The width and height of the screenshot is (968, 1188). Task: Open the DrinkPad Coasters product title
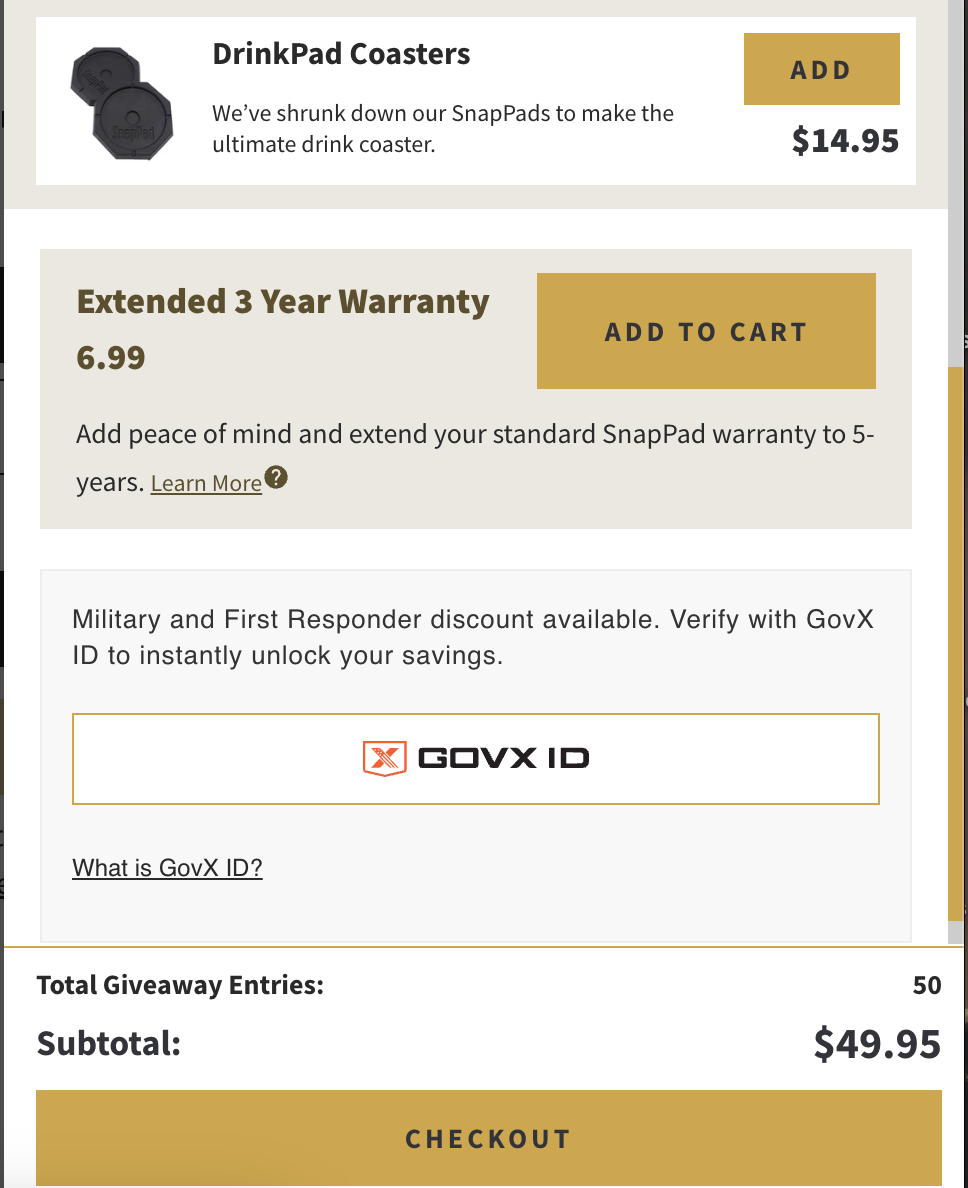coord(341,54)
